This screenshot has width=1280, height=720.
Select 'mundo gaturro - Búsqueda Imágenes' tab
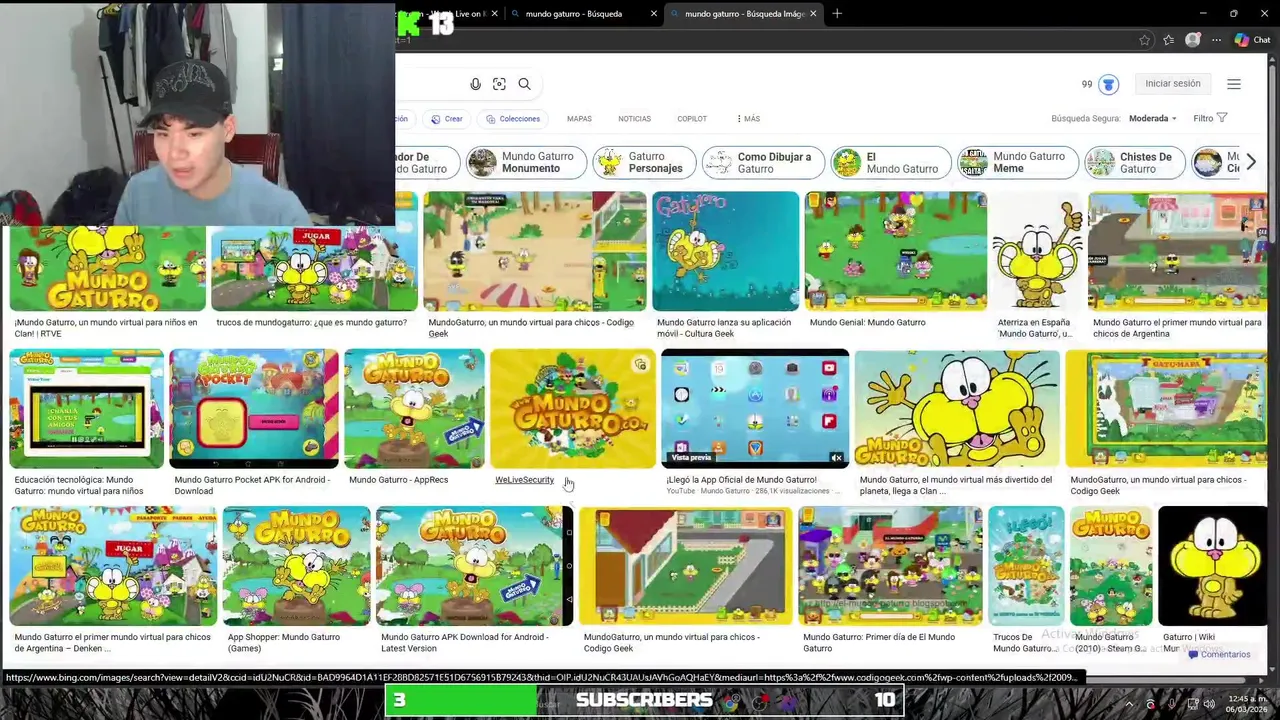pos(743,14)
